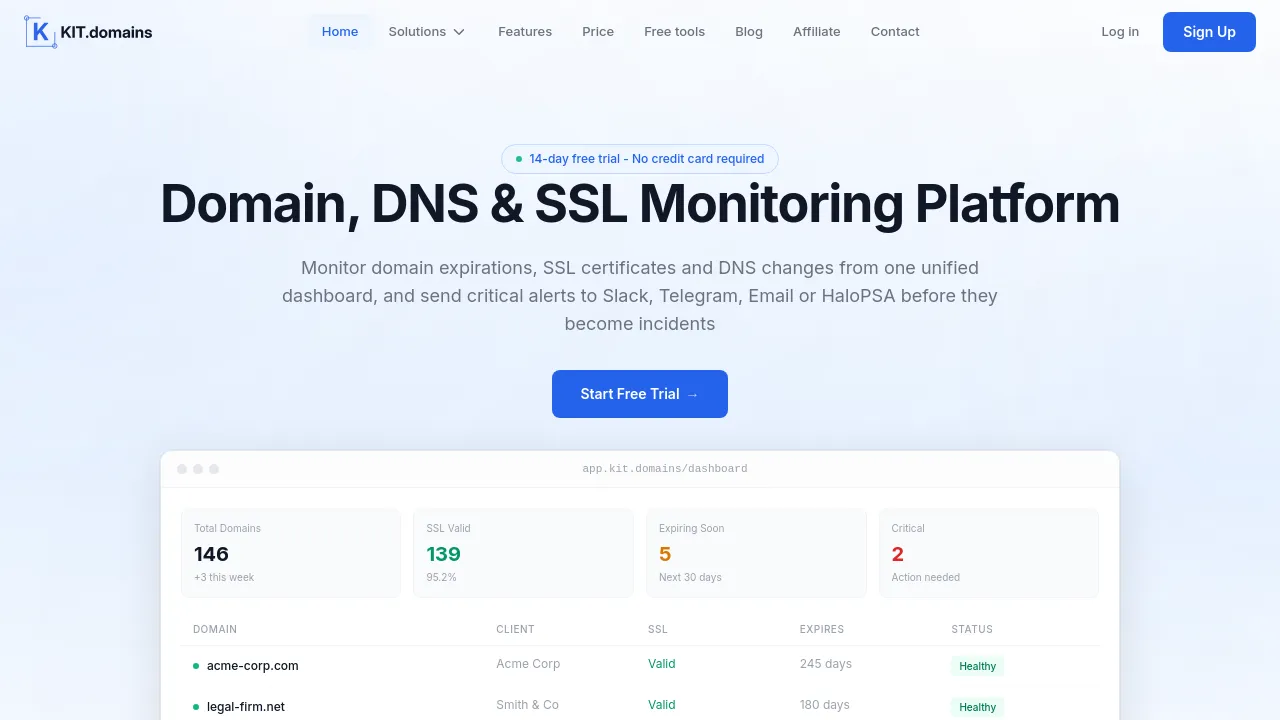This screenshot has width=1280, height=720.
Task: Click the STATUS column header
Action: tap(972, 630)
